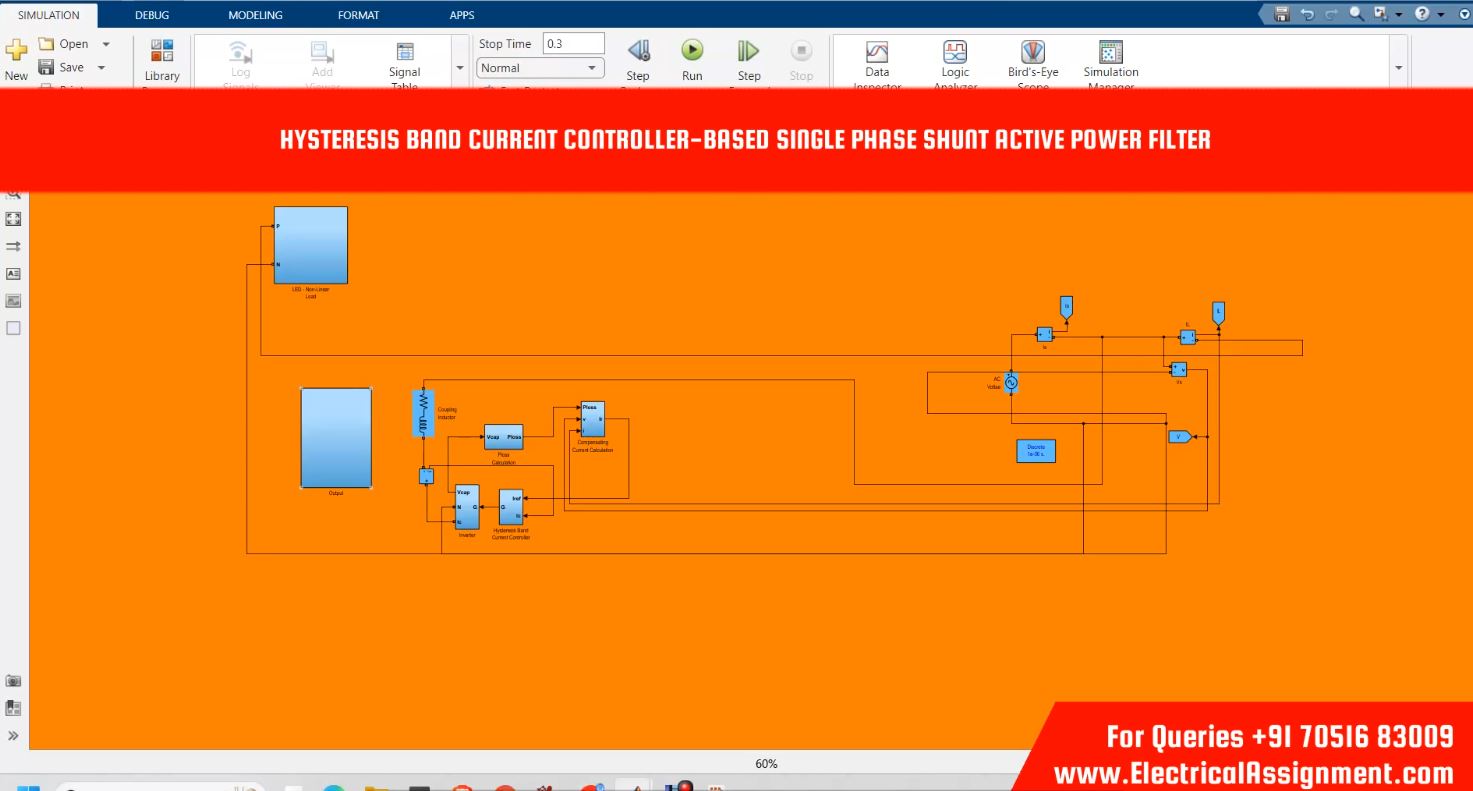Expand the Review Results gallery arrow

[1398, 68]
